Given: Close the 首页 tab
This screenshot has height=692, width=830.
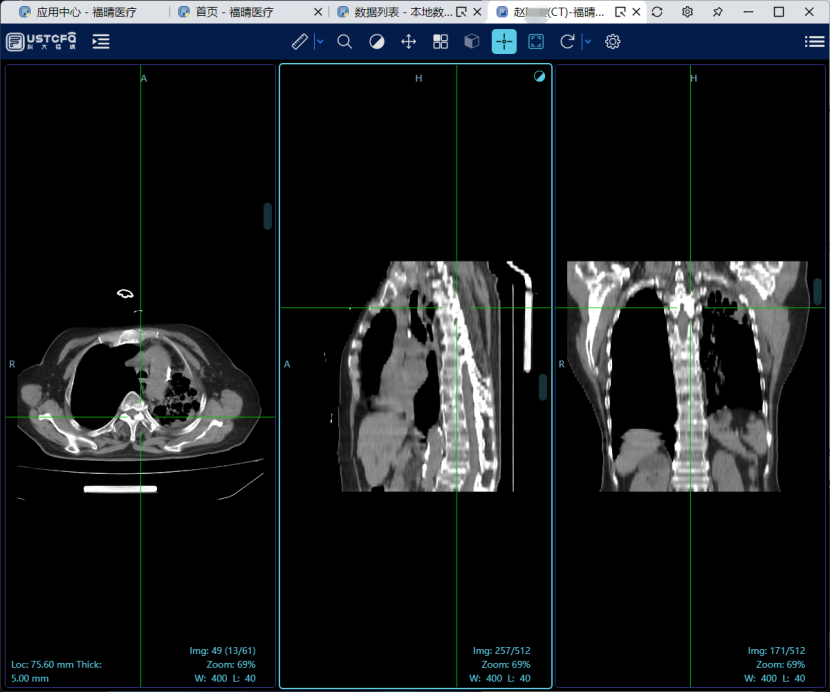Looking at the screenshot, I should coord(318,12).
